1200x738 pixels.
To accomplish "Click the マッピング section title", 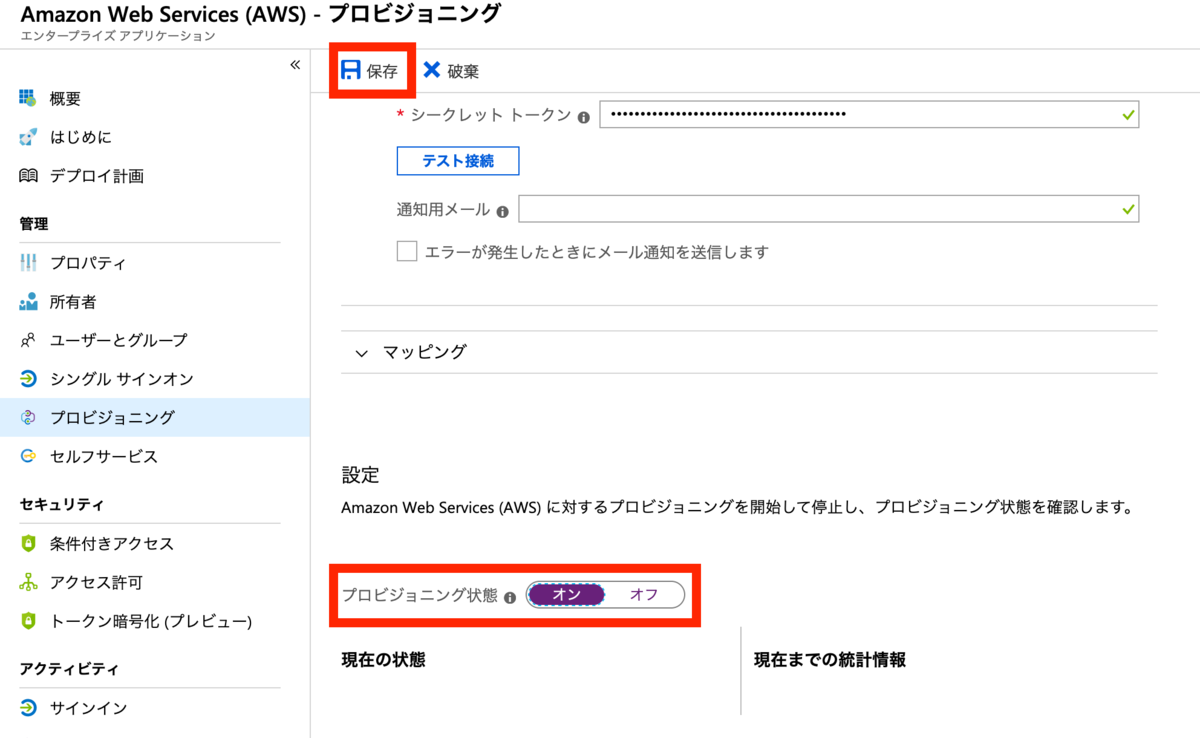I will 424,352.
